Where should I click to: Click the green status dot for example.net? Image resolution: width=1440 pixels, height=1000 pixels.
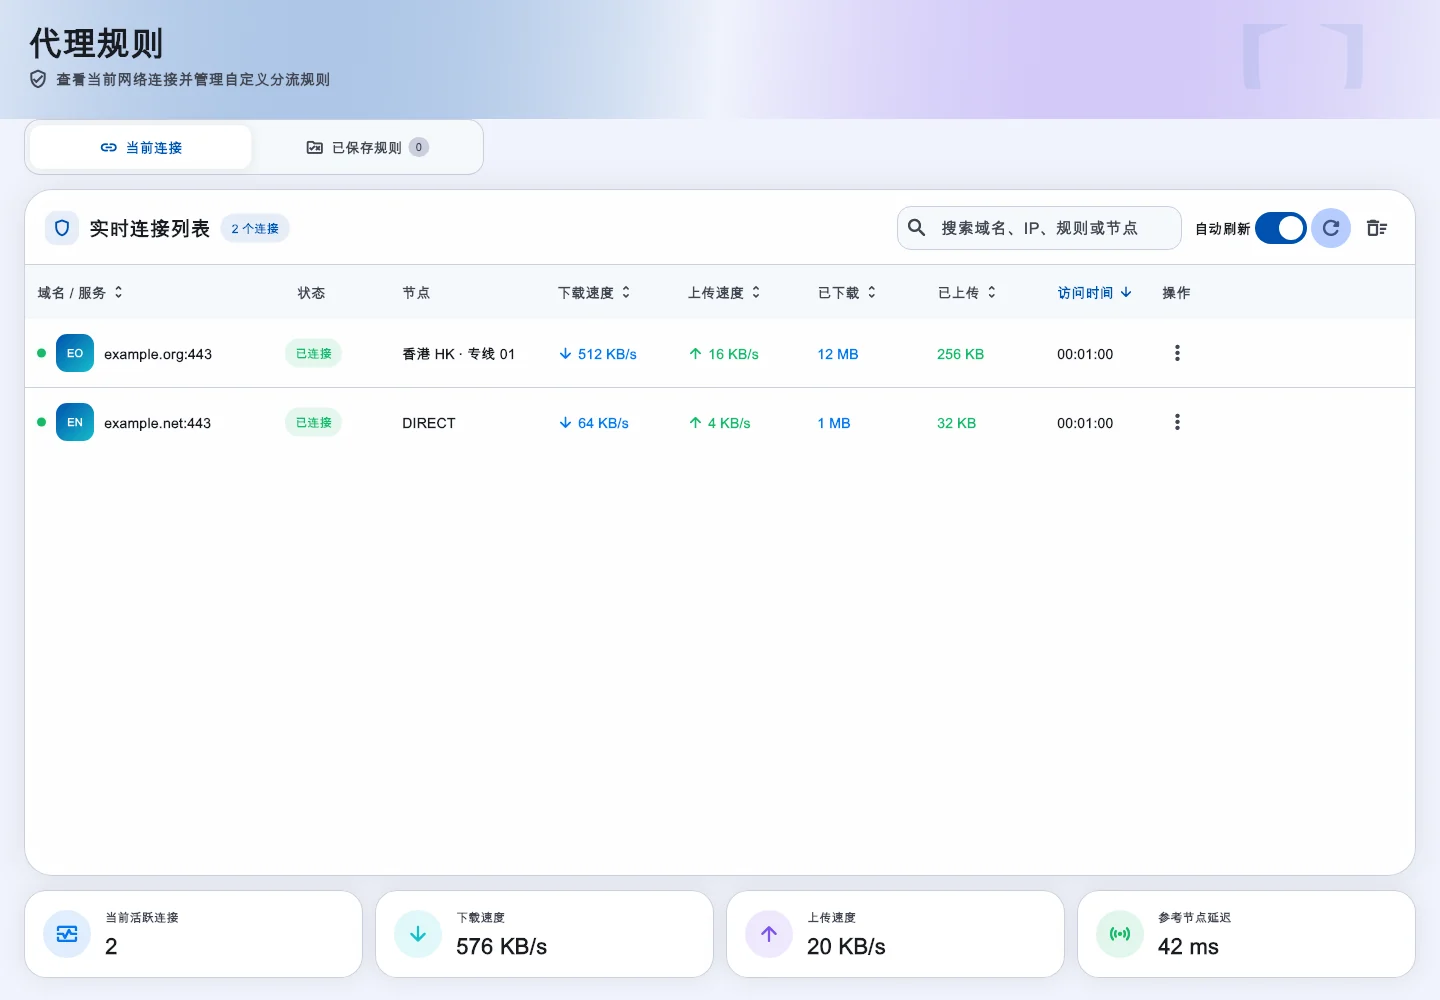pyautogui.click(x=41, y=422)
